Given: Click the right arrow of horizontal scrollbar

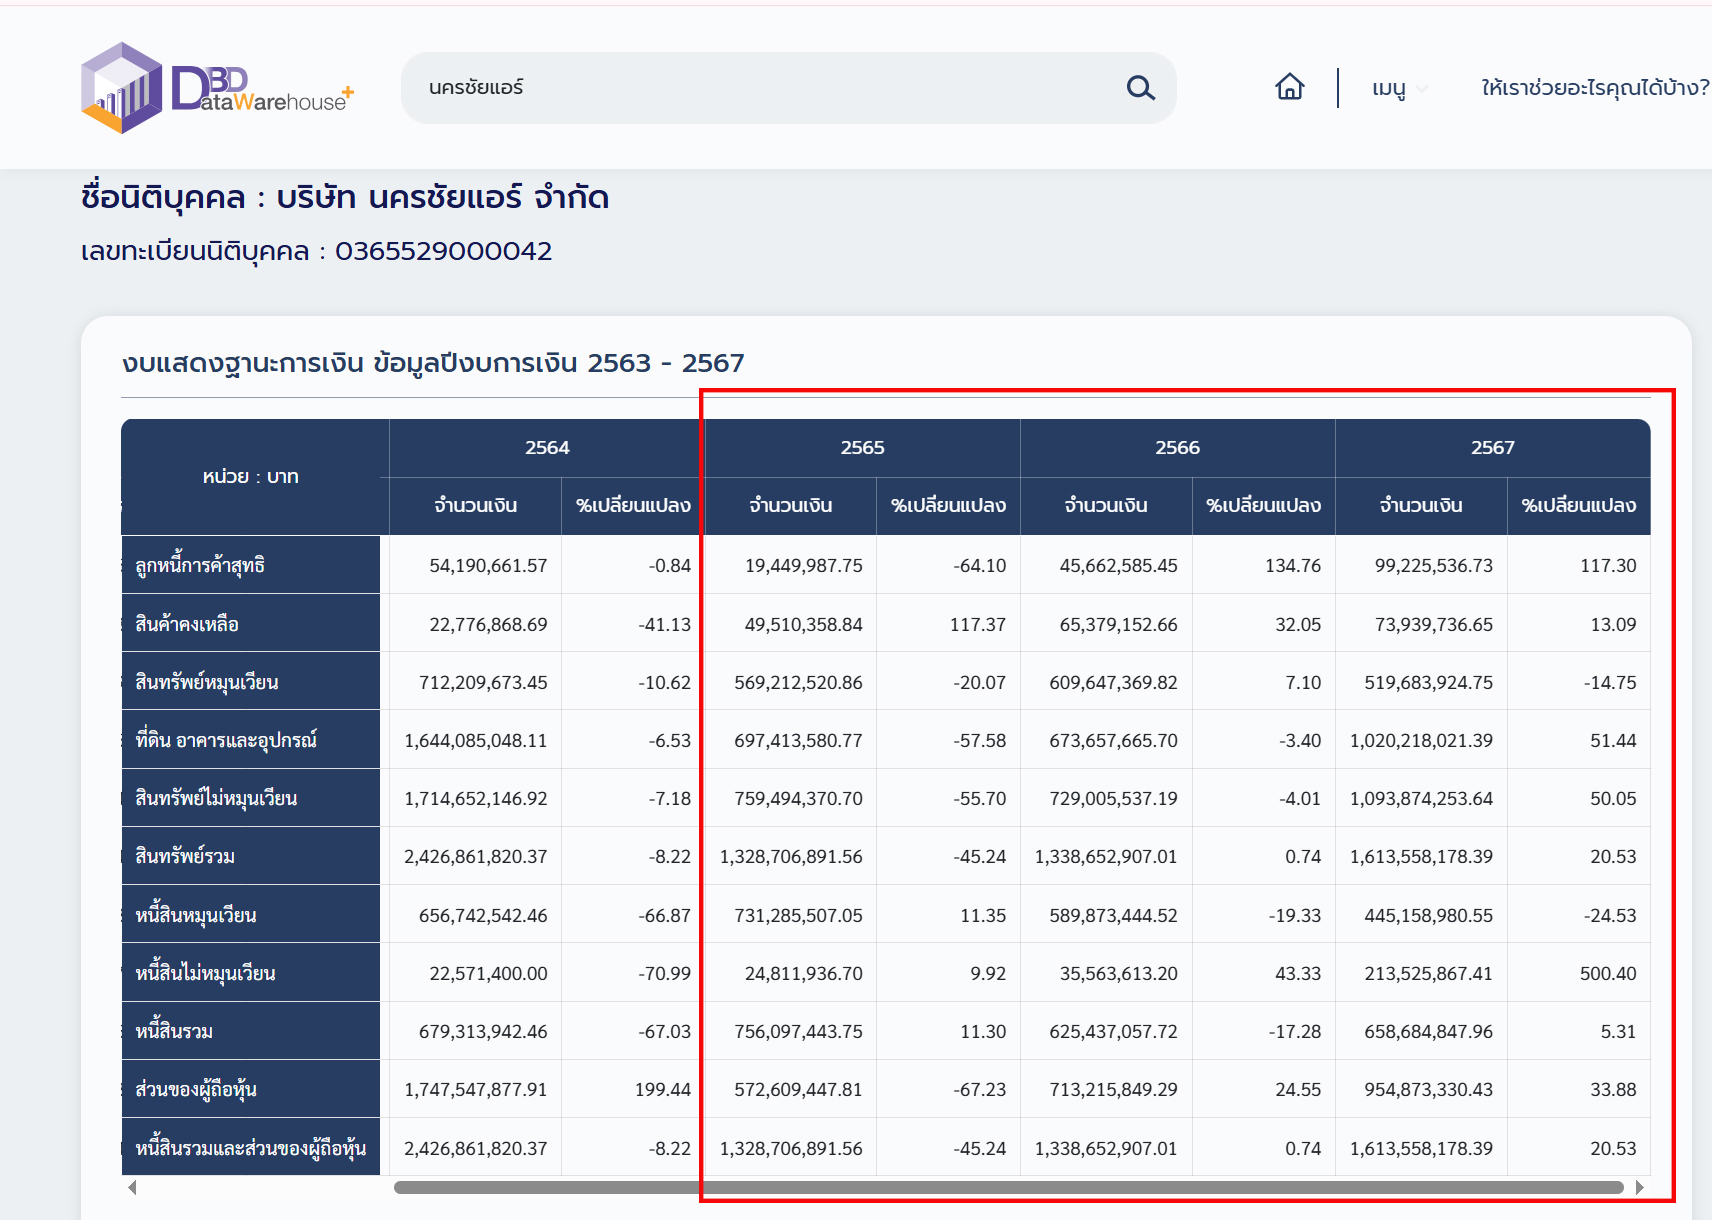Looking at the screenshot, I should click(x=1639, y=1187).
